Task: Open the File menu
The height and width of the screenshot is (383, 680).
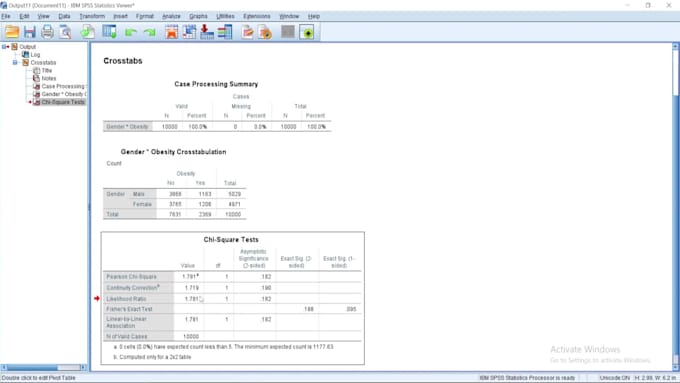Action: tap(6, 16)
